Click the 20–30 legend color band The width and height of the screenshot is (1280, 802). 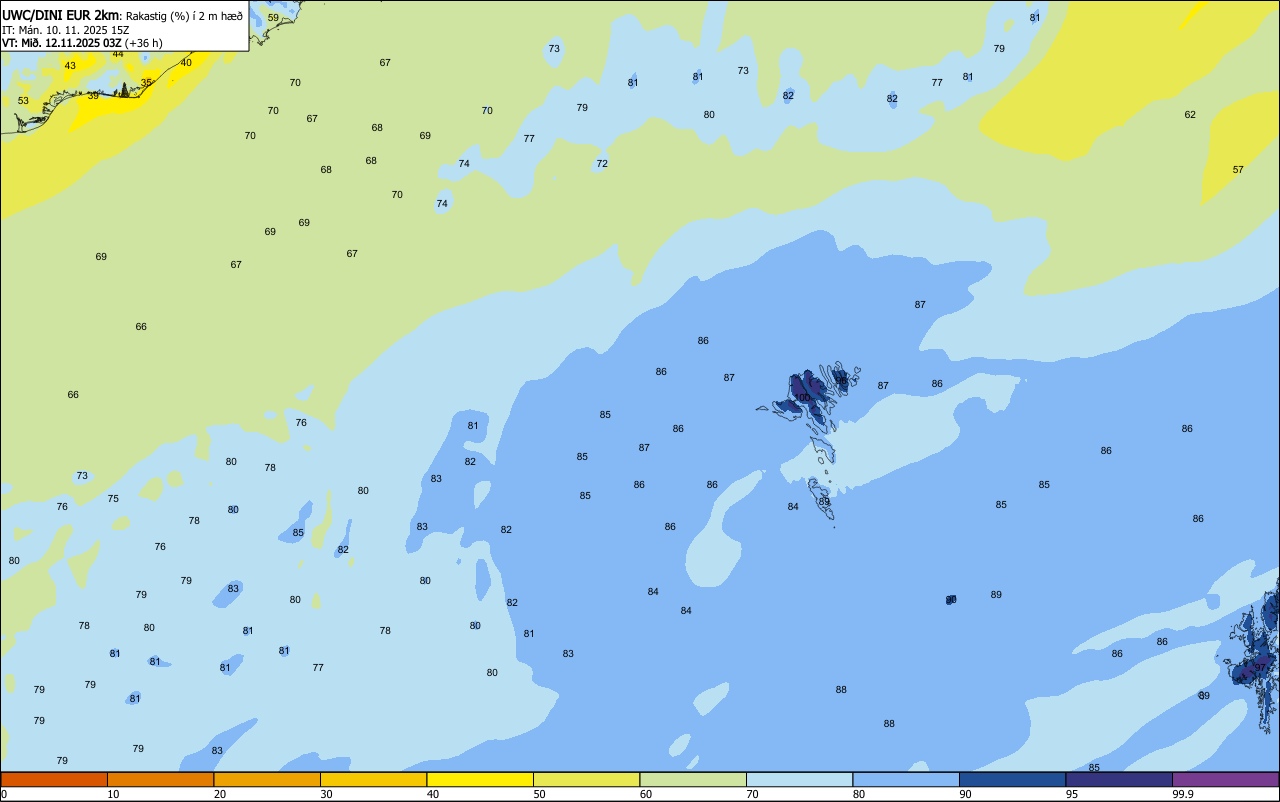pos(267,779)
